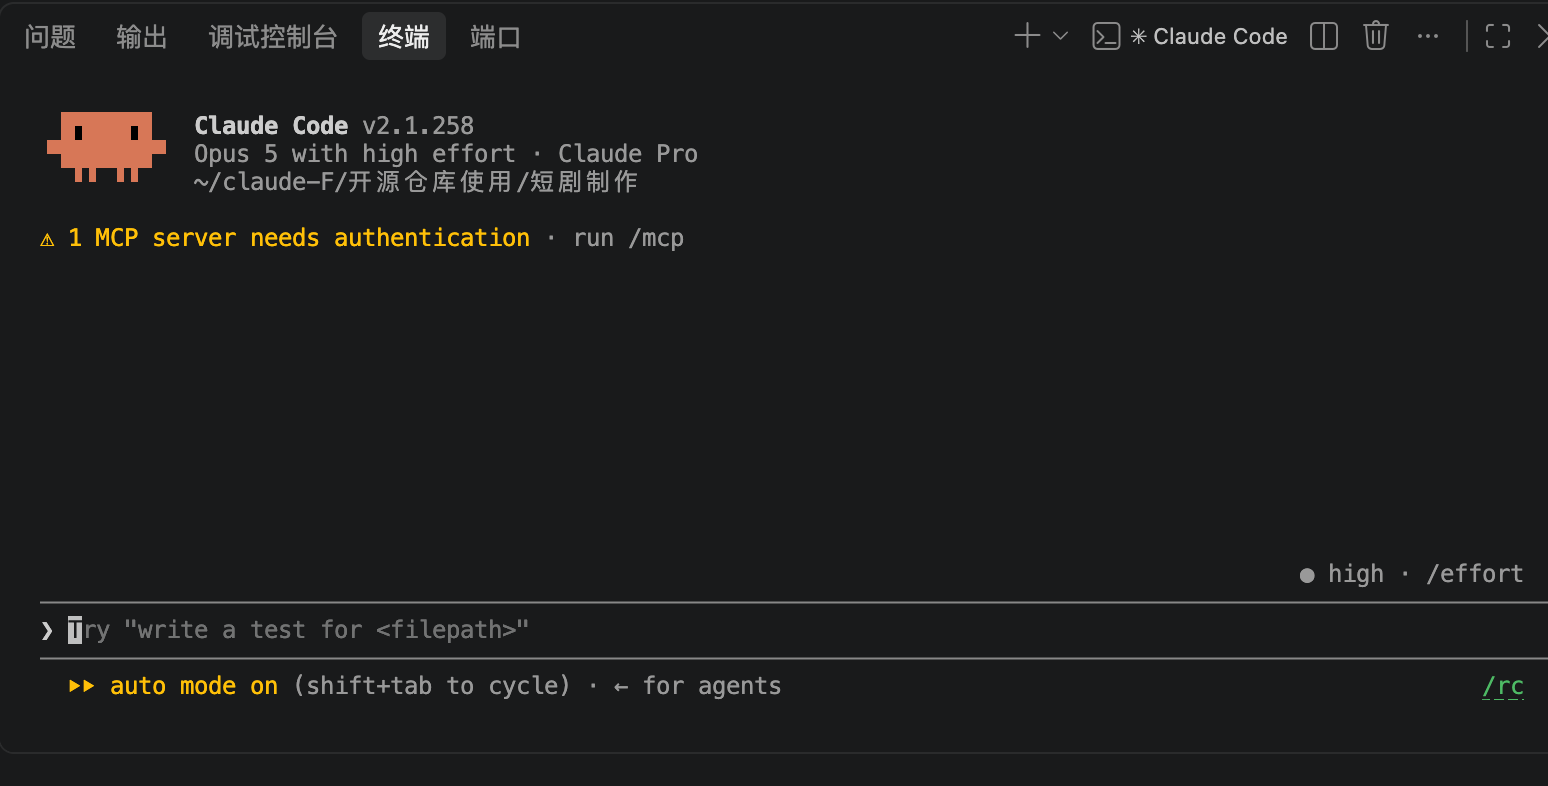Click the "/effort" command text
This screenshot has width=1548, height=786.
1475,573
